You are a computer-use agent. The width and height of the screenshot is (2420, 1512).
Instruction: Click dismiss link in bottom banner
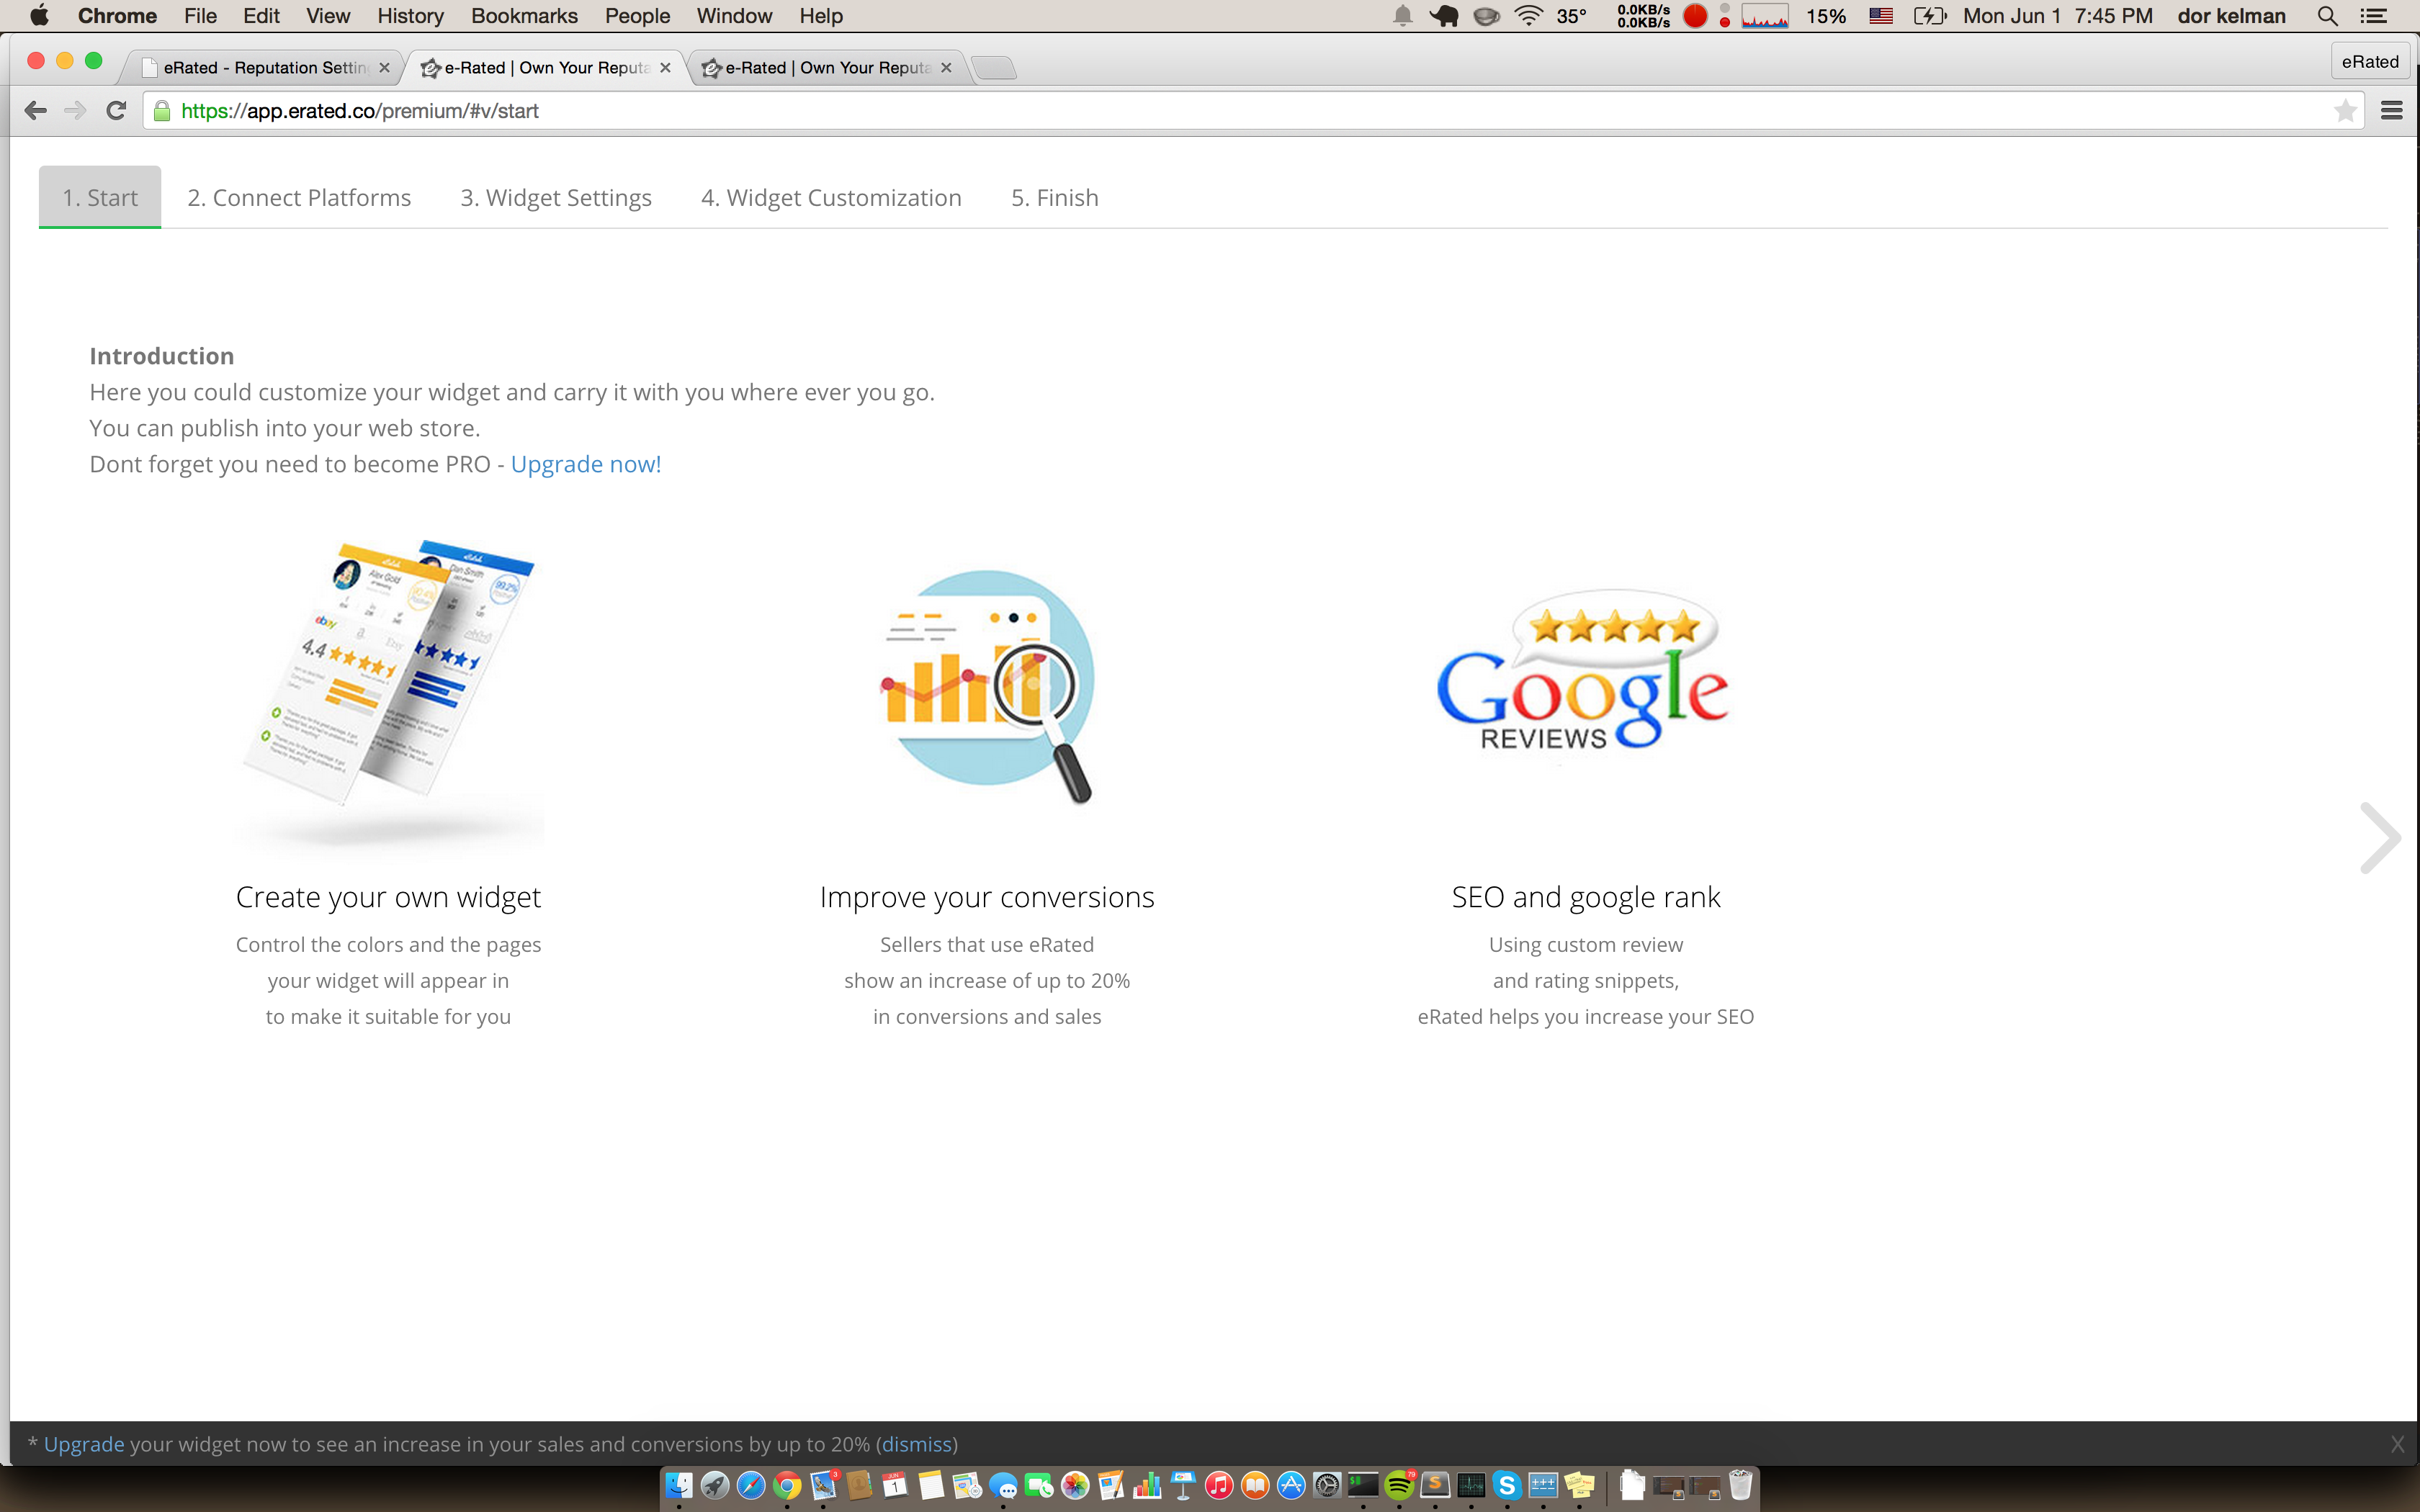click(916, 1444)
